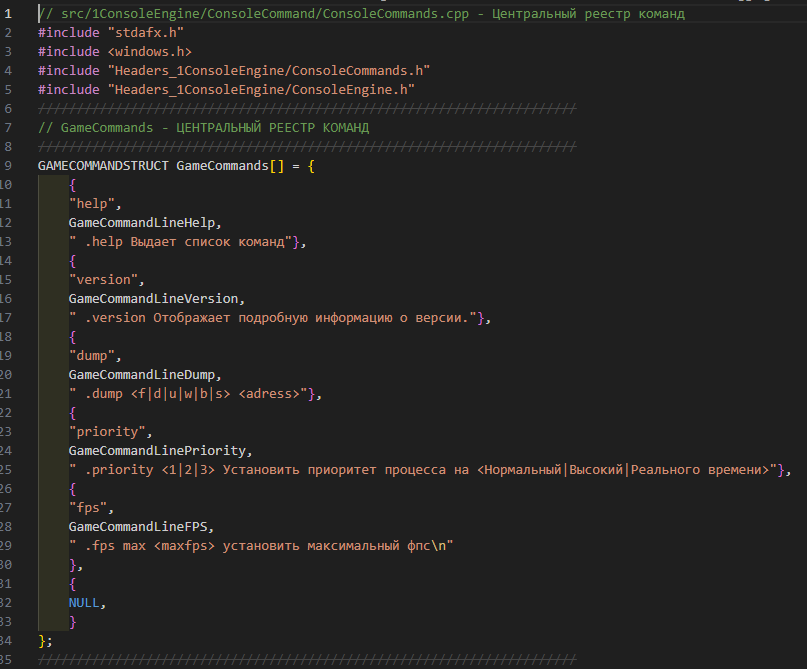The height and width of the screenshot is (669, 807).
Task: Click the GAMECOMMANDSTRUCT type name
Action: coord(103,165)
